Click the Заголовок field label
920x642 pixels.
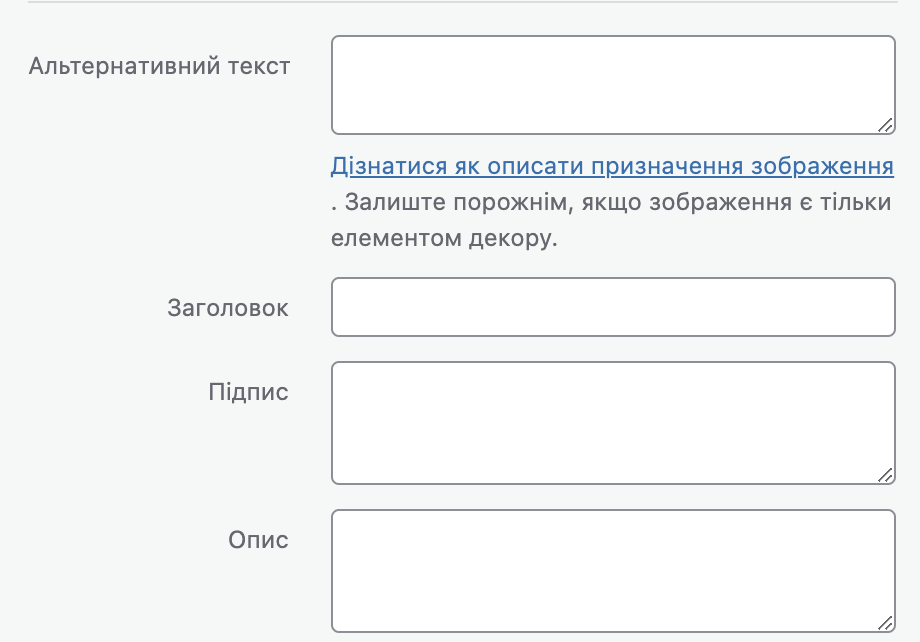[x=228, y=308]
